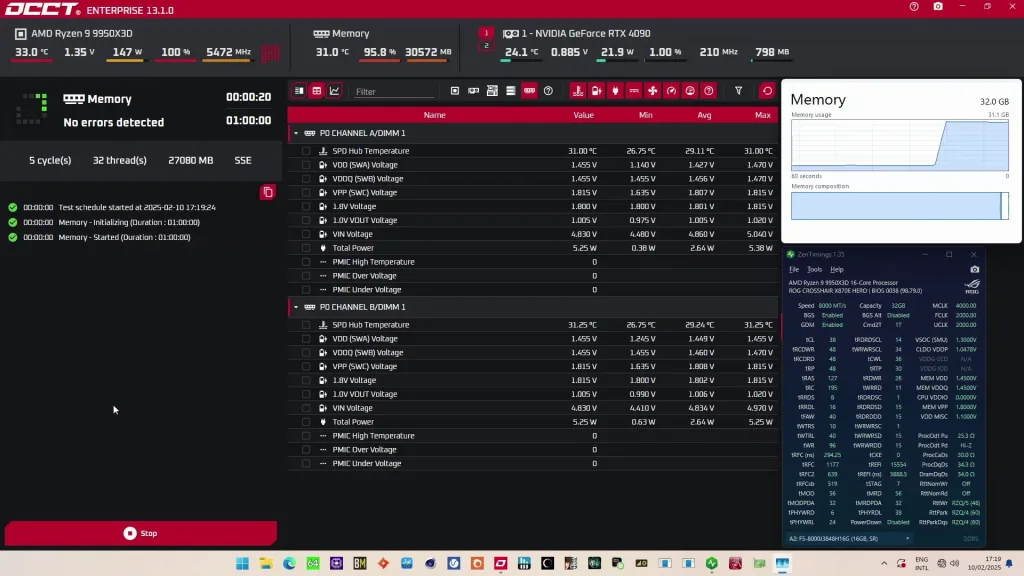
Task: Check Total Power in DIMM A
Action: point(306,248)
